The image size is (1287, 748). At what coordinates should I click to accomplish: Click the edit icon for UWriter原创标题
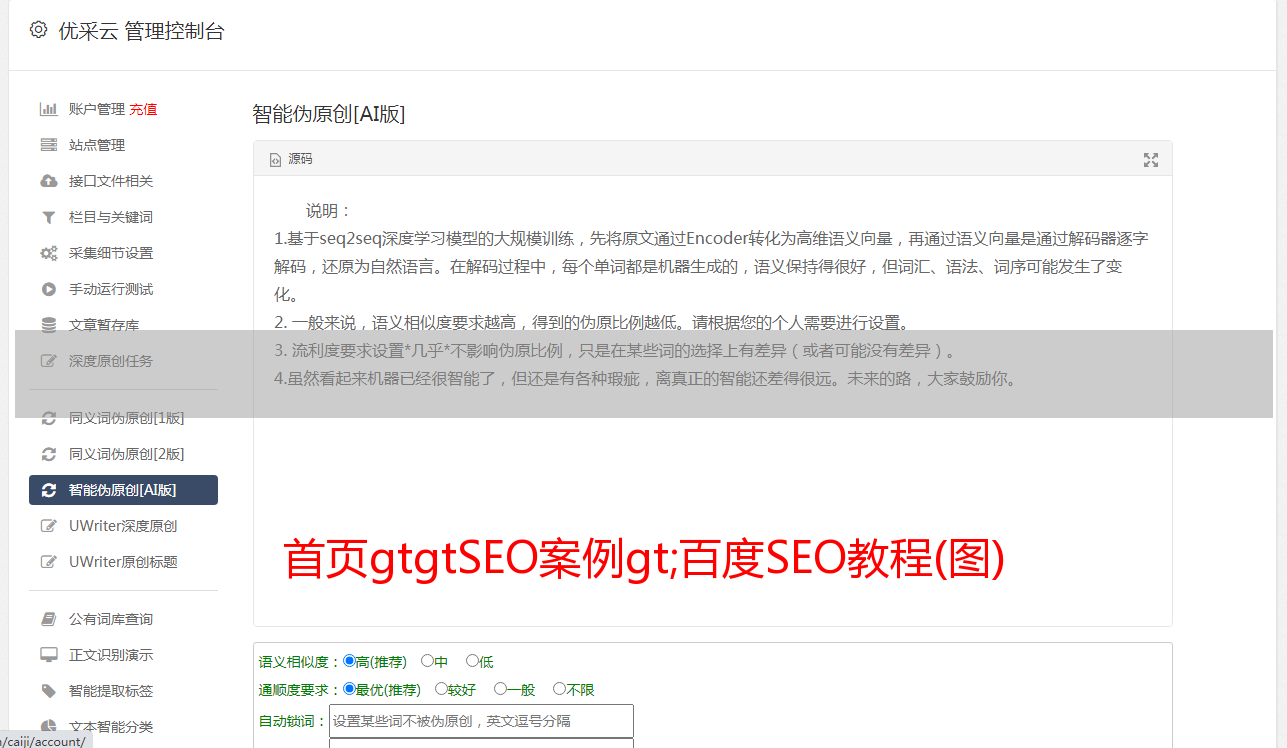(48, 562)
